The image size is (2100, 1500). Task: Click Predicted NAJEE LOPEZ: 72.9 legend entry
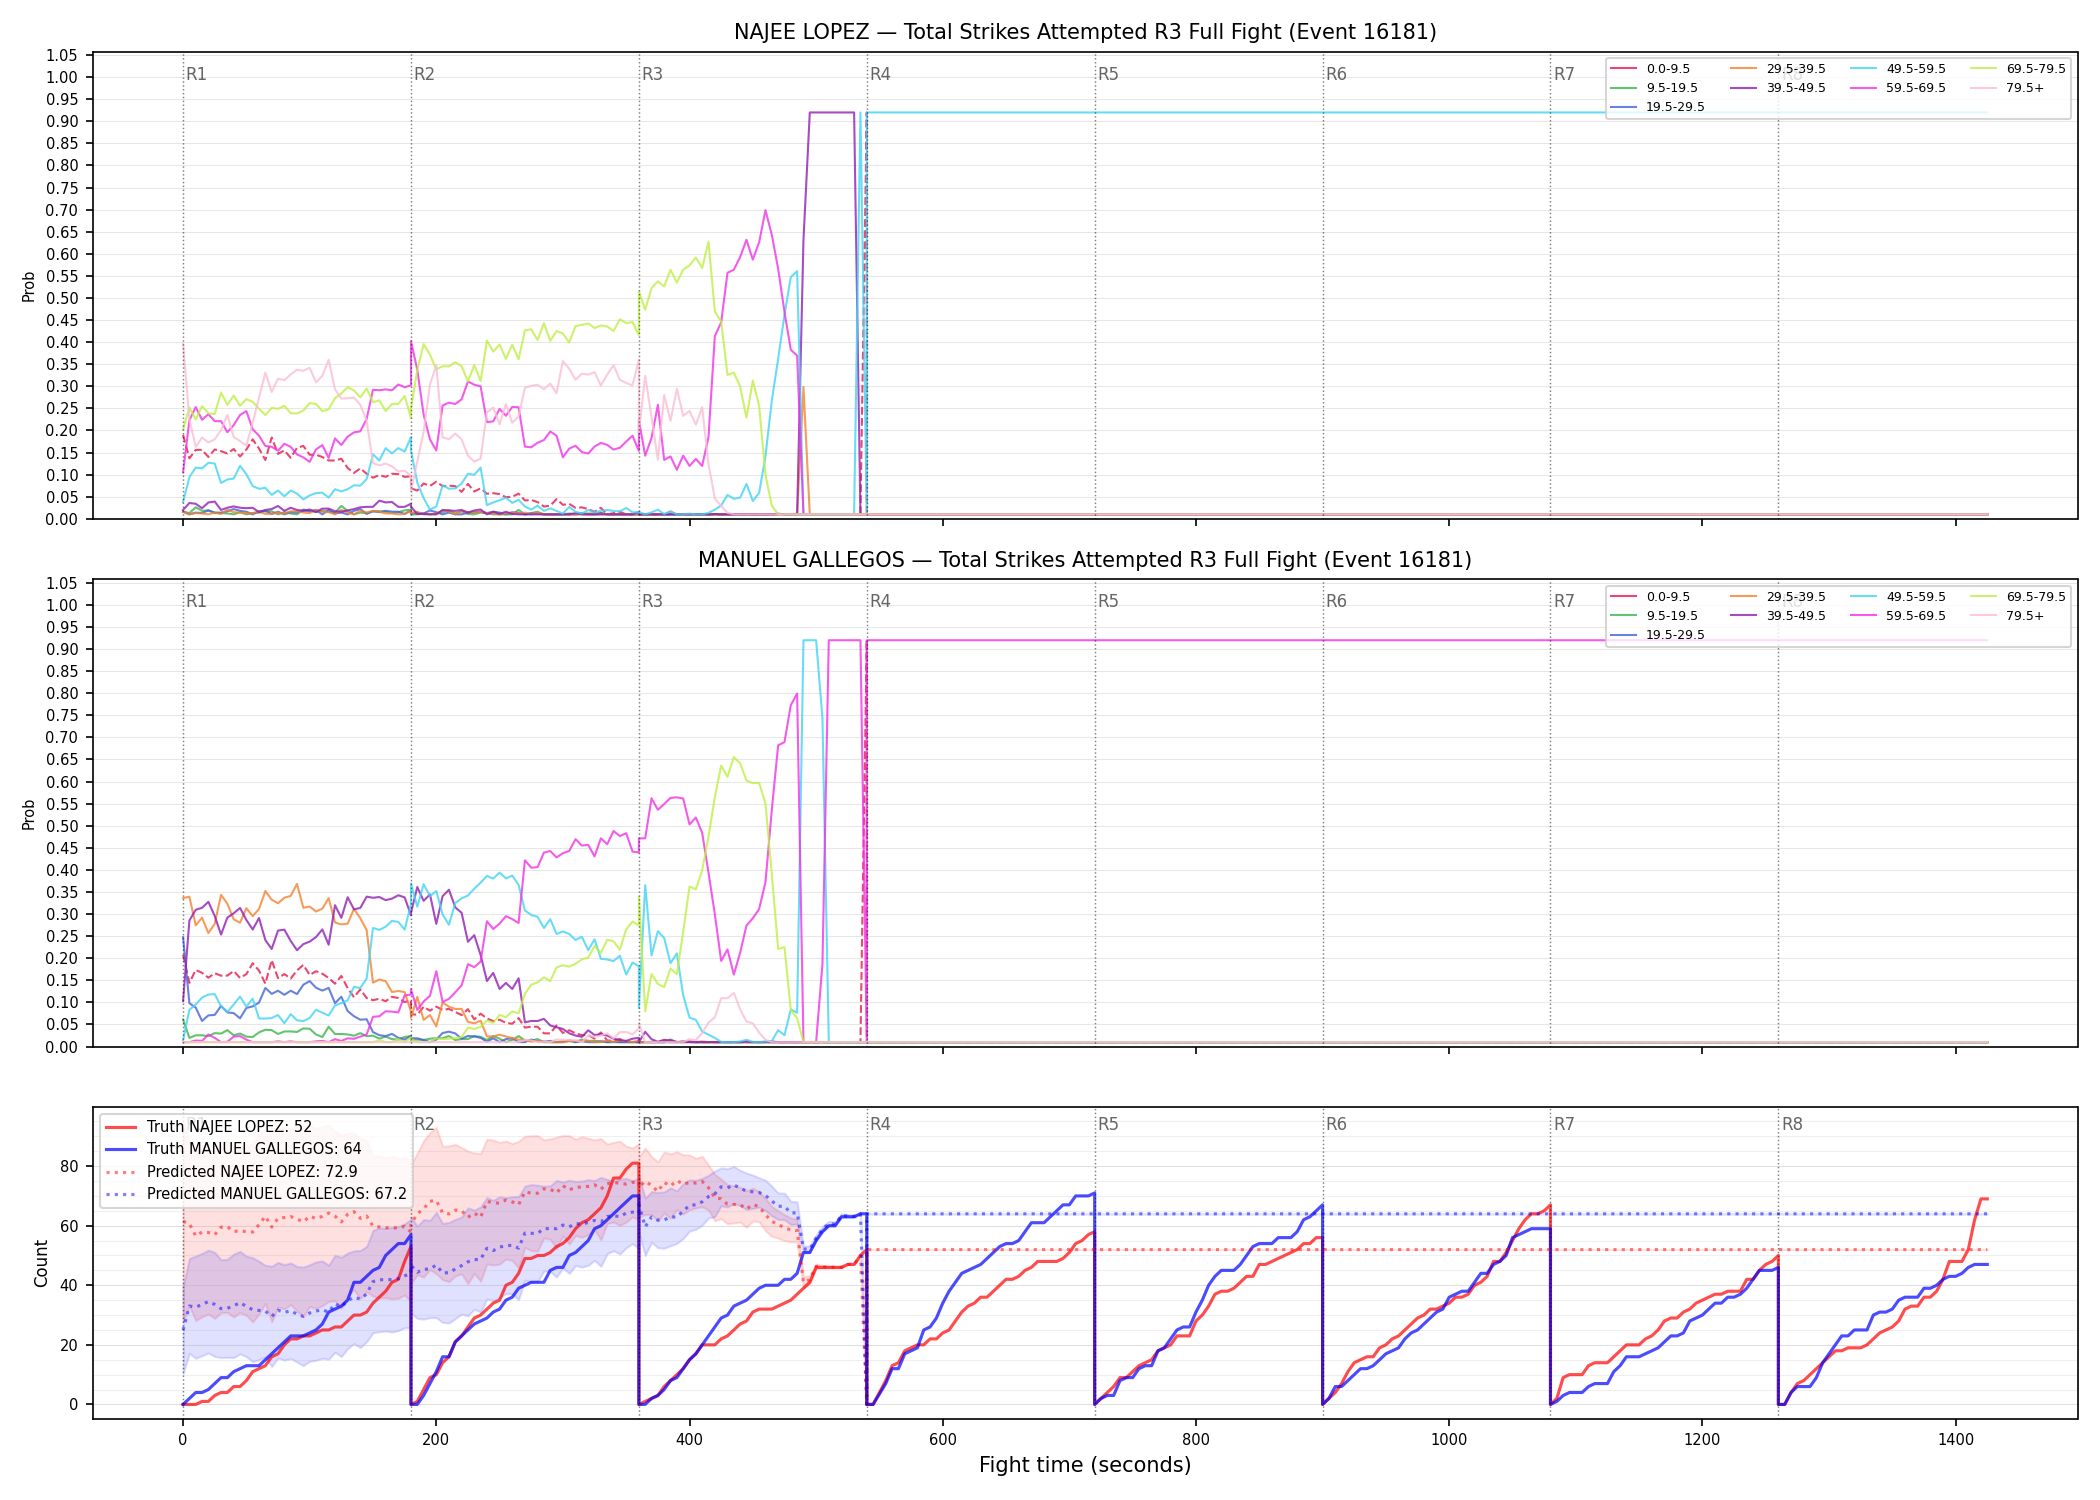coord(231,1172)
